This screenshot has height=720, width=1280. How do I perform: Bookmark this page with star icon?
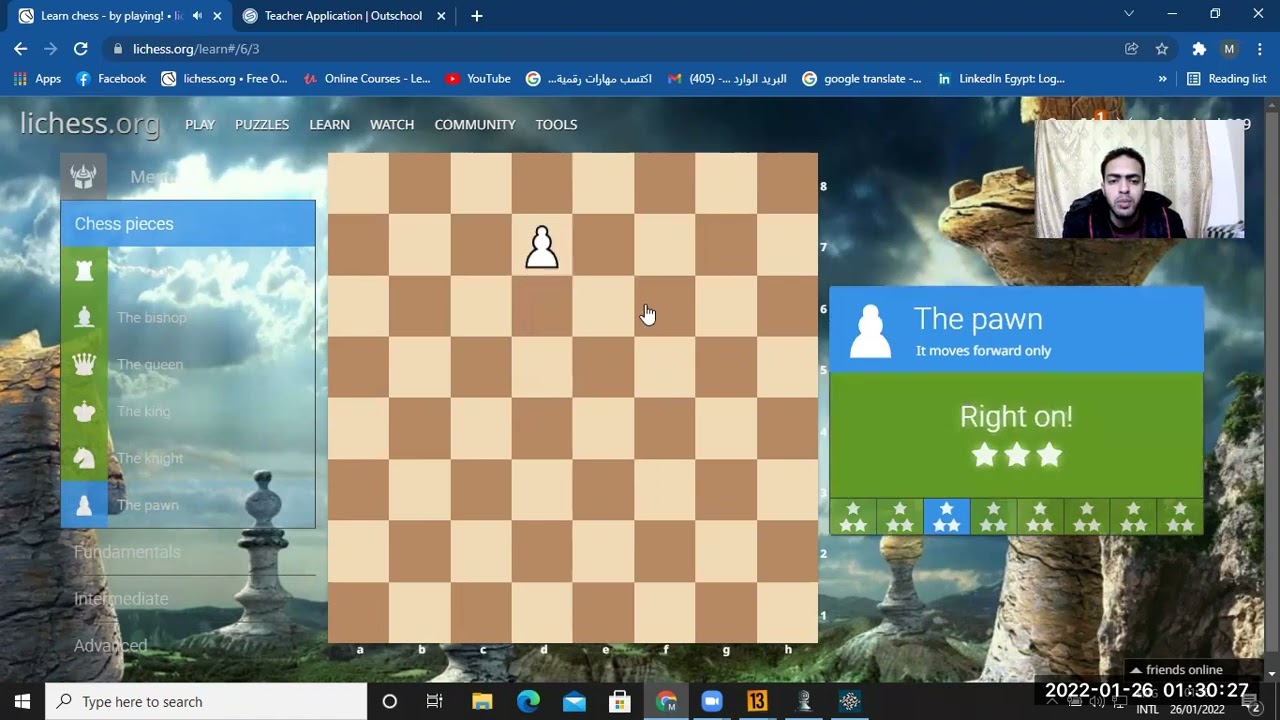point(1162,48)
